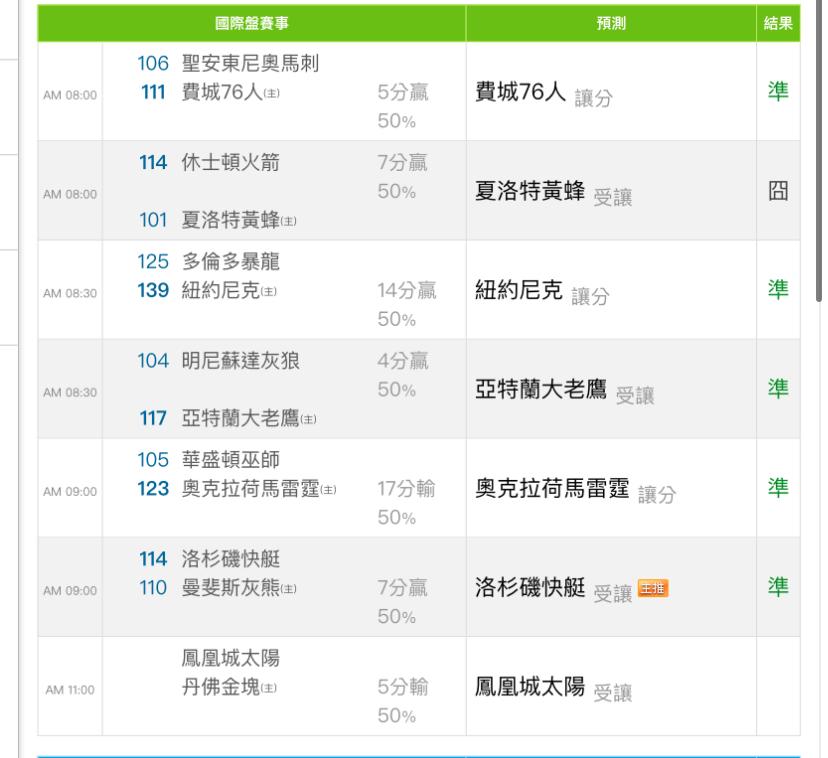This screenshot has height=758, width=828.
Task: Click score 106 of 聖安東尼奧馬刺
Action: click(x=153, y=63)
